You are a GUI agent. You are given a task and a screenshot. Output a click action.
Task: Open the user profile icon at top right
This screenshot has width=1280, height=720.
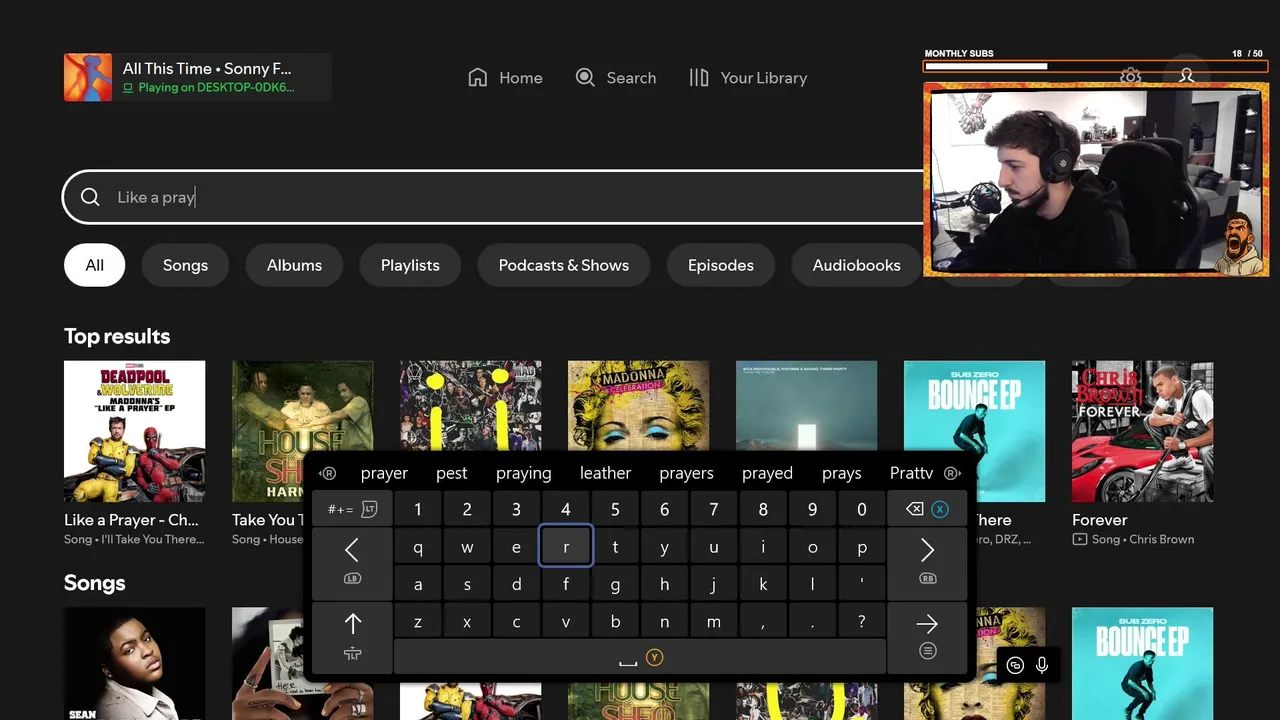[1186, 76]
